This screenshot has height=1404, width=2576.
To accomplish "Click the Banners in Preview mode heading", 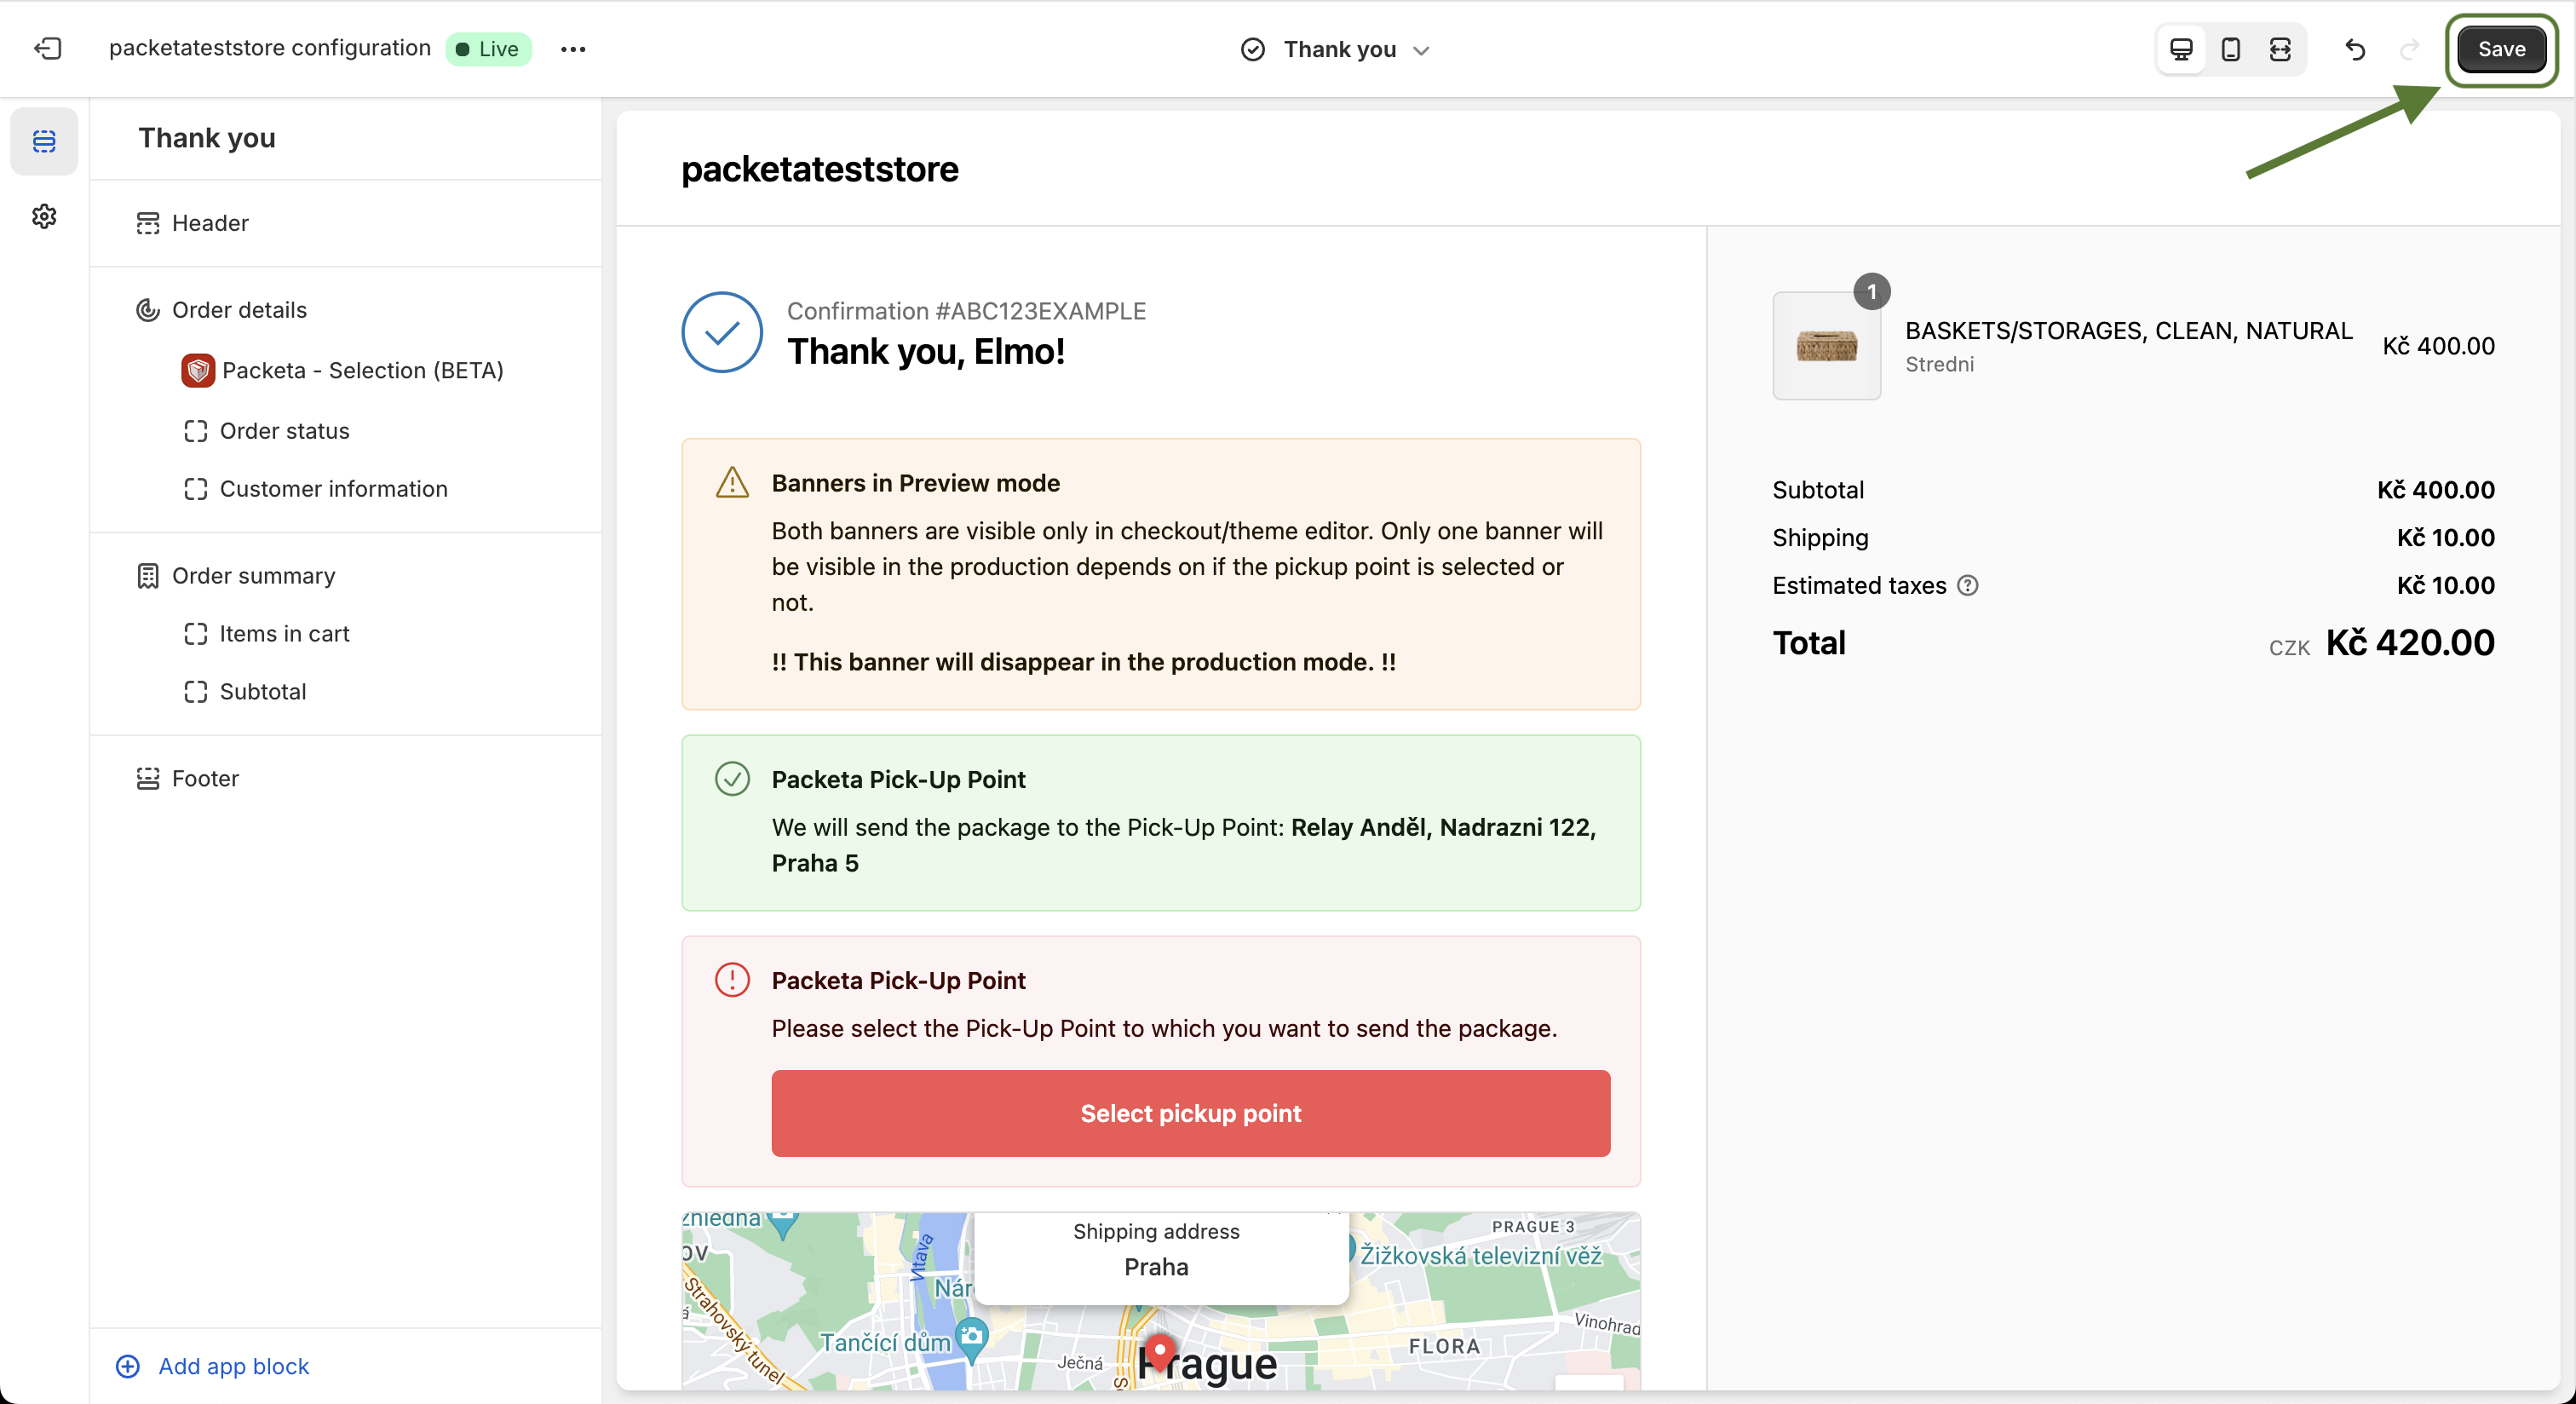I will [x=915, y=483].
